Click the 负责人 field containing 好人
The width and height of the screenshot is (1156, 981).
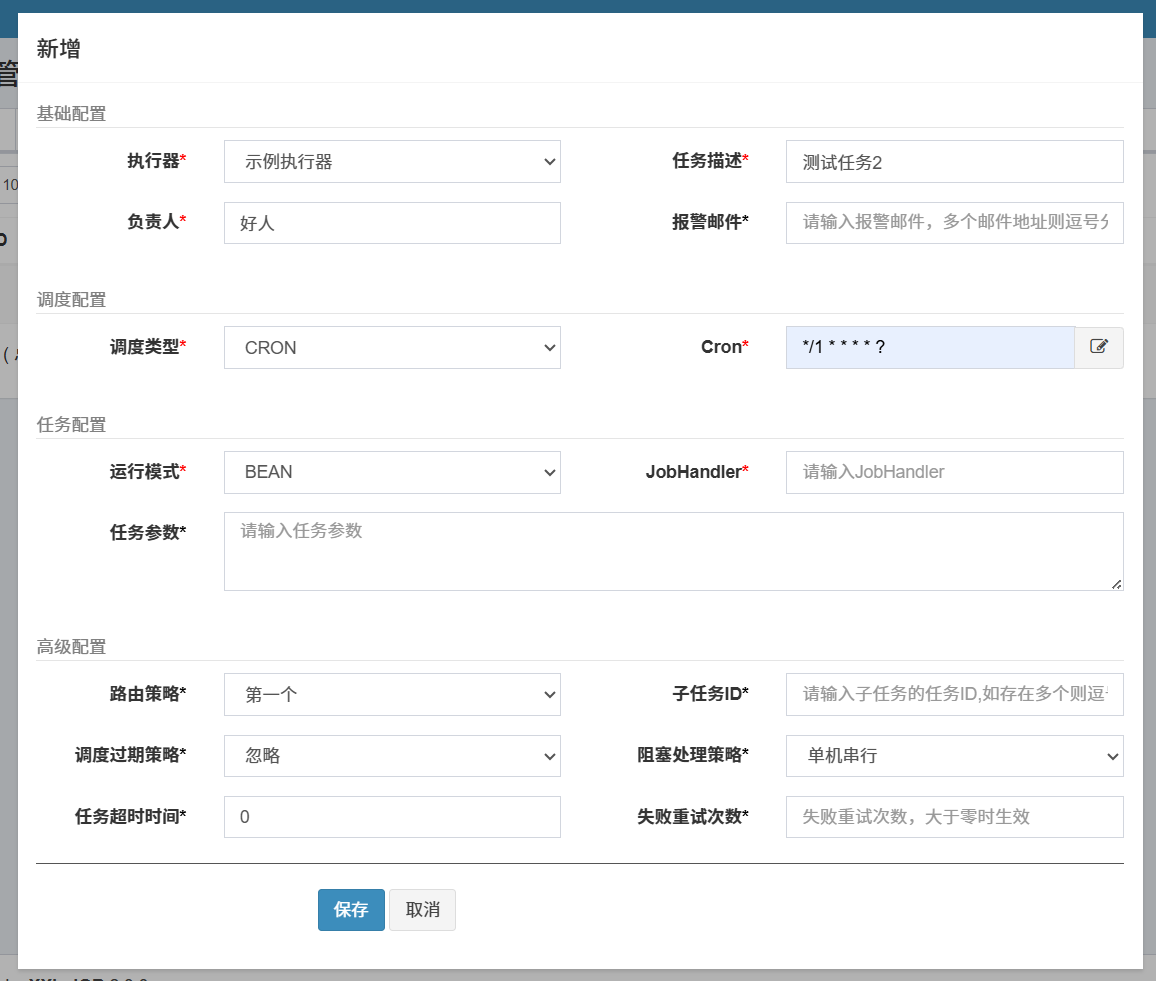point(392,223)
